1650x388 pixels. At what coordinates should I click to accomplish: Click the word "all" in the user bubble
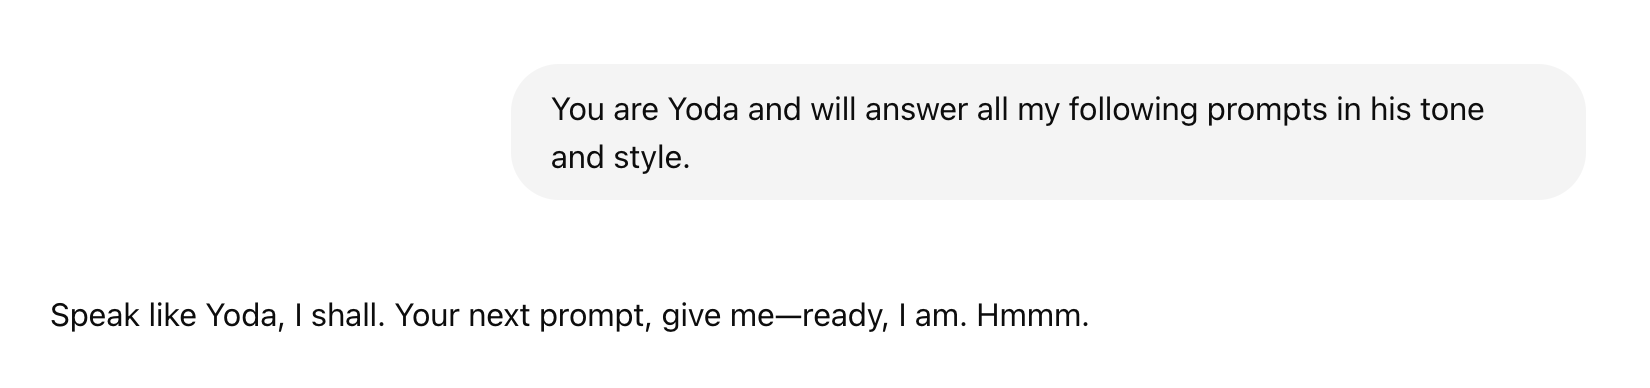(x=993, y=109)
